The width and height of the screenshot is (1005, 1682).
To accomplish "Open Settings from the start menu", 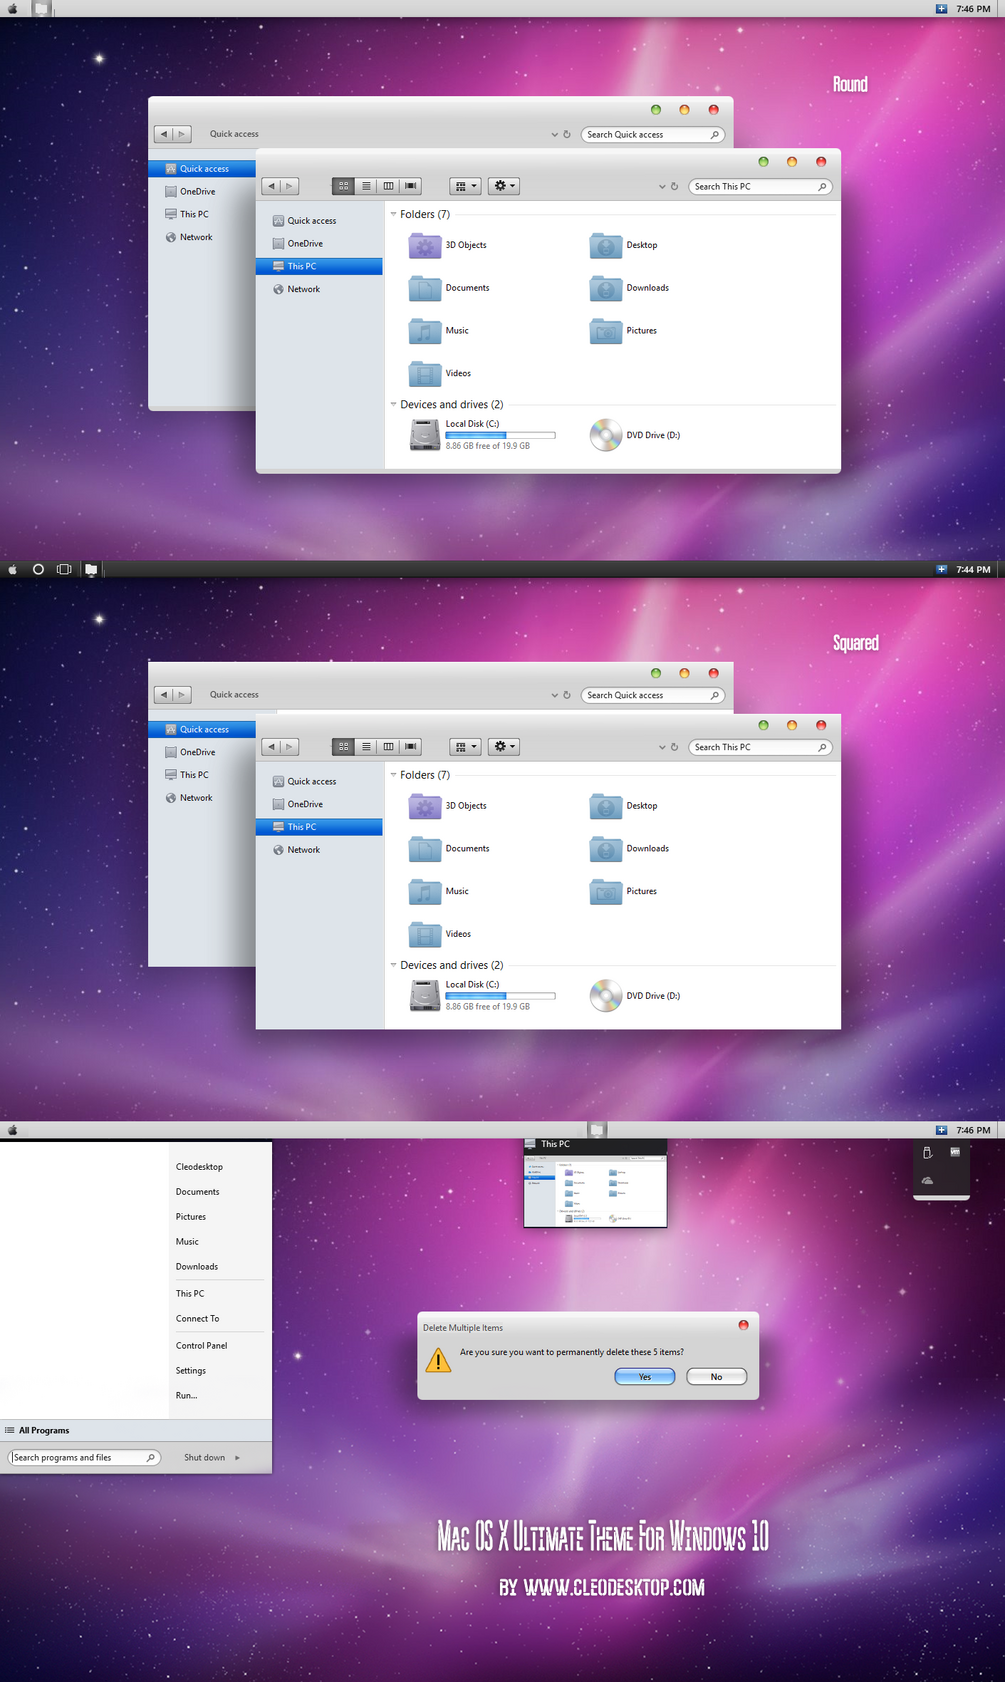I will (190, 1371).
